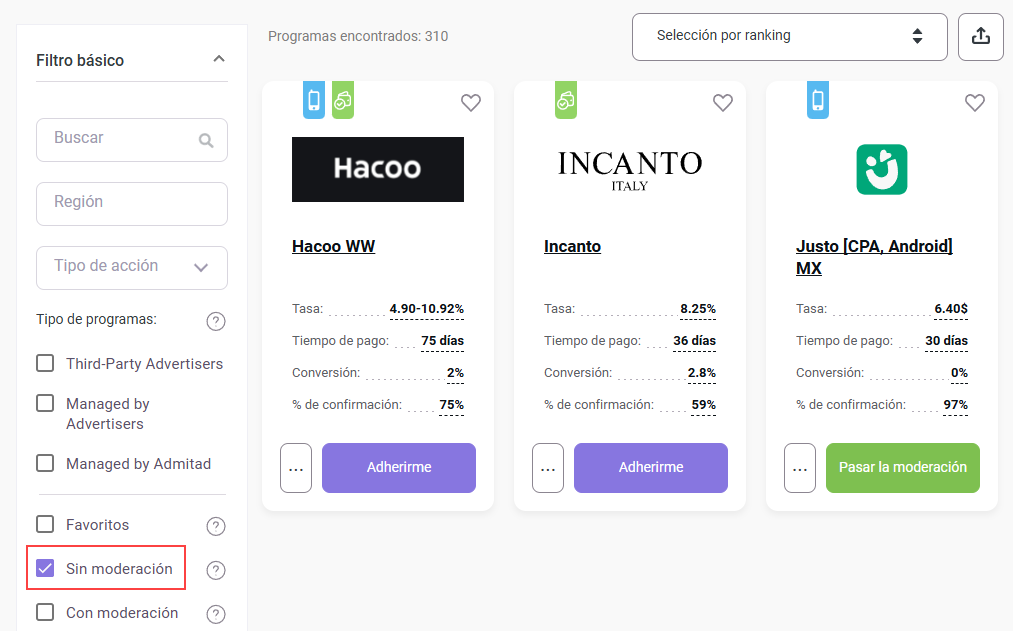Image resolution: width=1013 pixels, height=631 pixels.
Task: Add Hacoo WW to favorites heart
Action: point(471,103)
